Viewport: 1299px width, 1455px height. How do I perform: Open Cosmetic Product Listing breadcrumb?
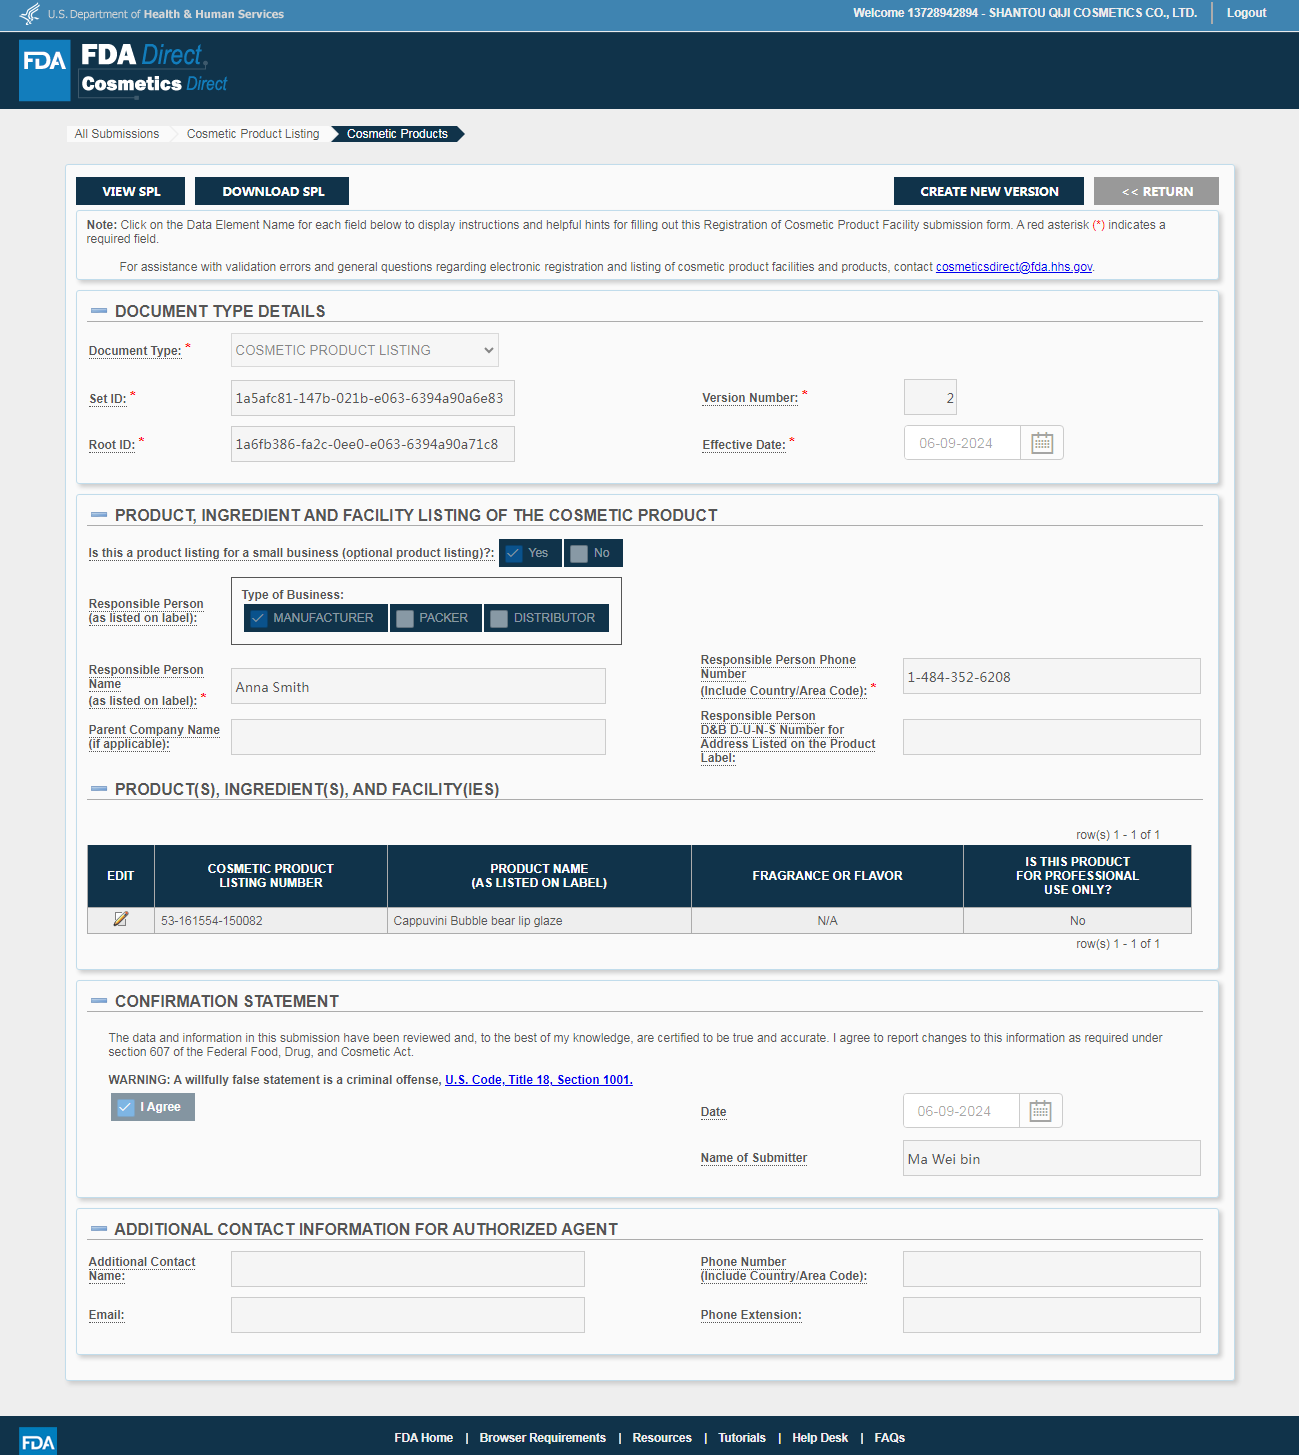(253, 134)
